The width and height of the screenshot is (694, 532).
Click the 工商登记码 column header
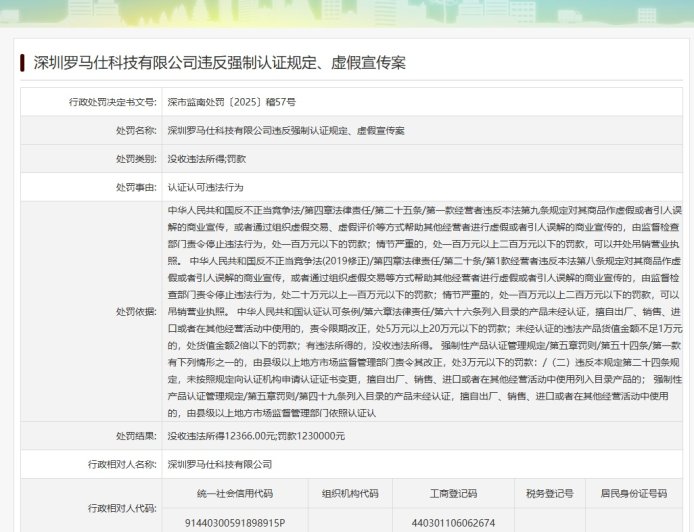[x=453, y=493]
